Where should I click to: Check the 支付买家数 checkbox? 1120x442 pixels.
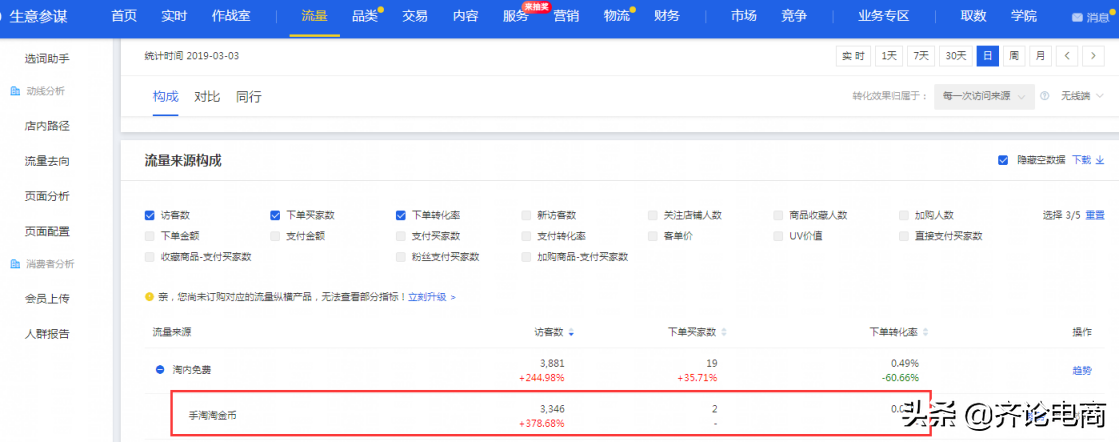pyautogui.click(x=401, y=236)
